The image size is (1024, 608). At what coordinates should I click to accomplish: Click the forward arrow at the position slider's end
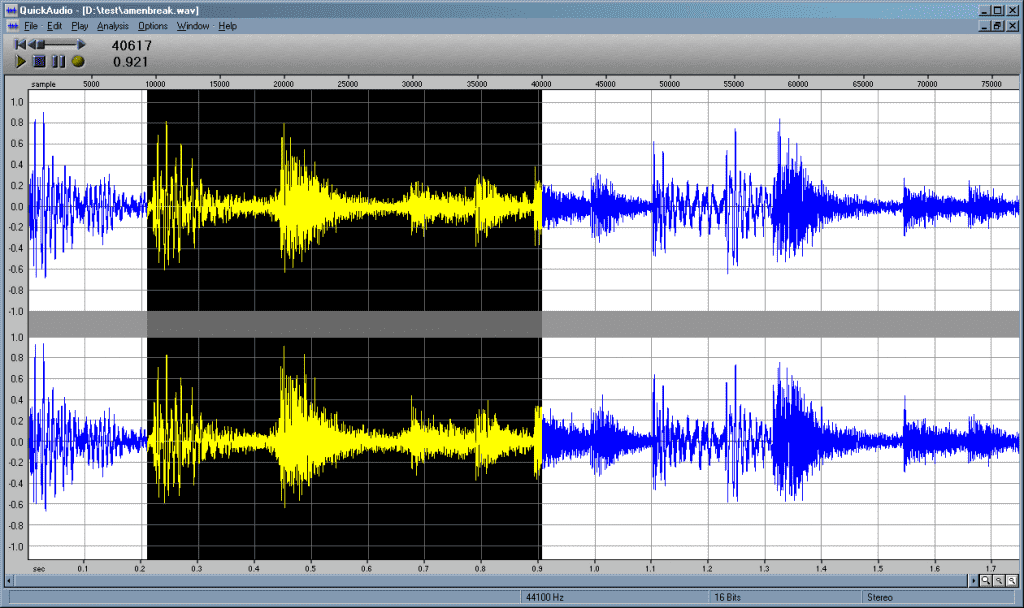81,44
